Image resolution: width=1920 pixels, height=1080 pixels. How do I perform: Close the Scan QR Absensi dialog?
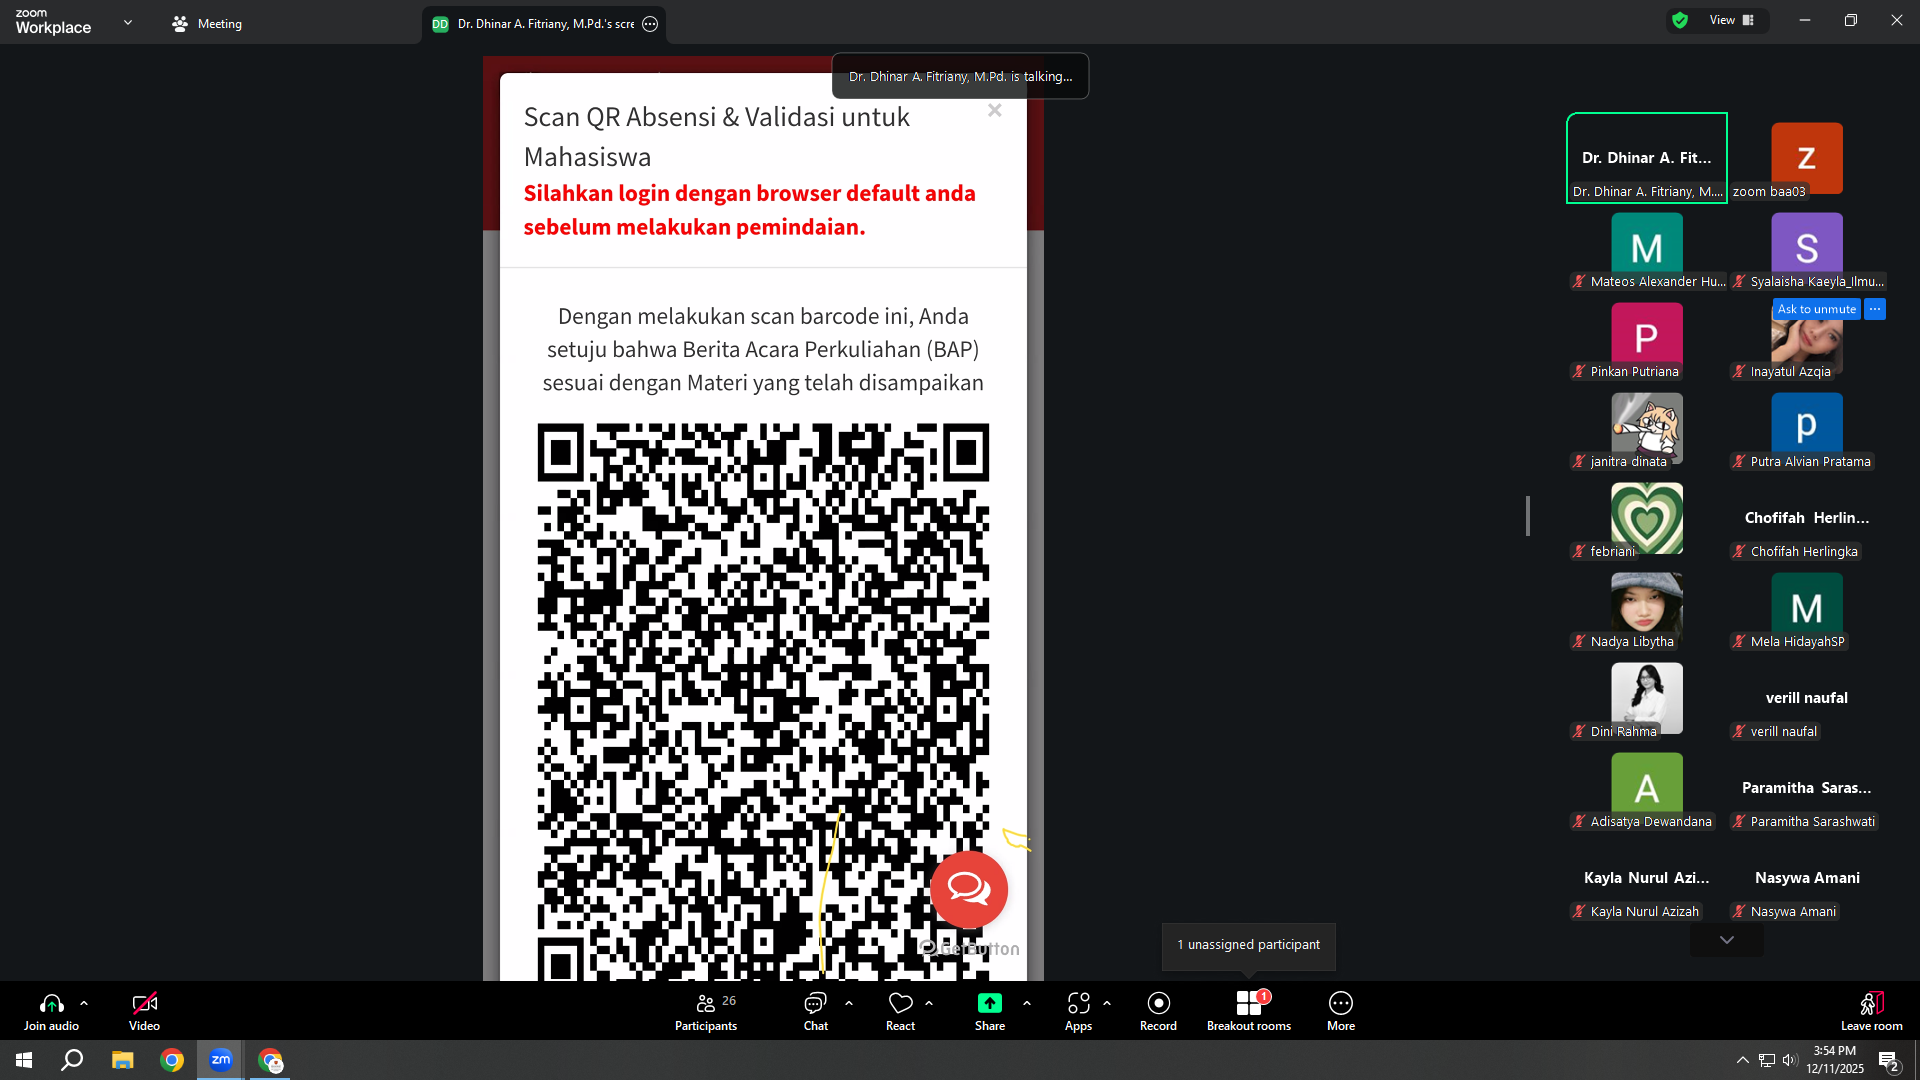tap(994, 110)
